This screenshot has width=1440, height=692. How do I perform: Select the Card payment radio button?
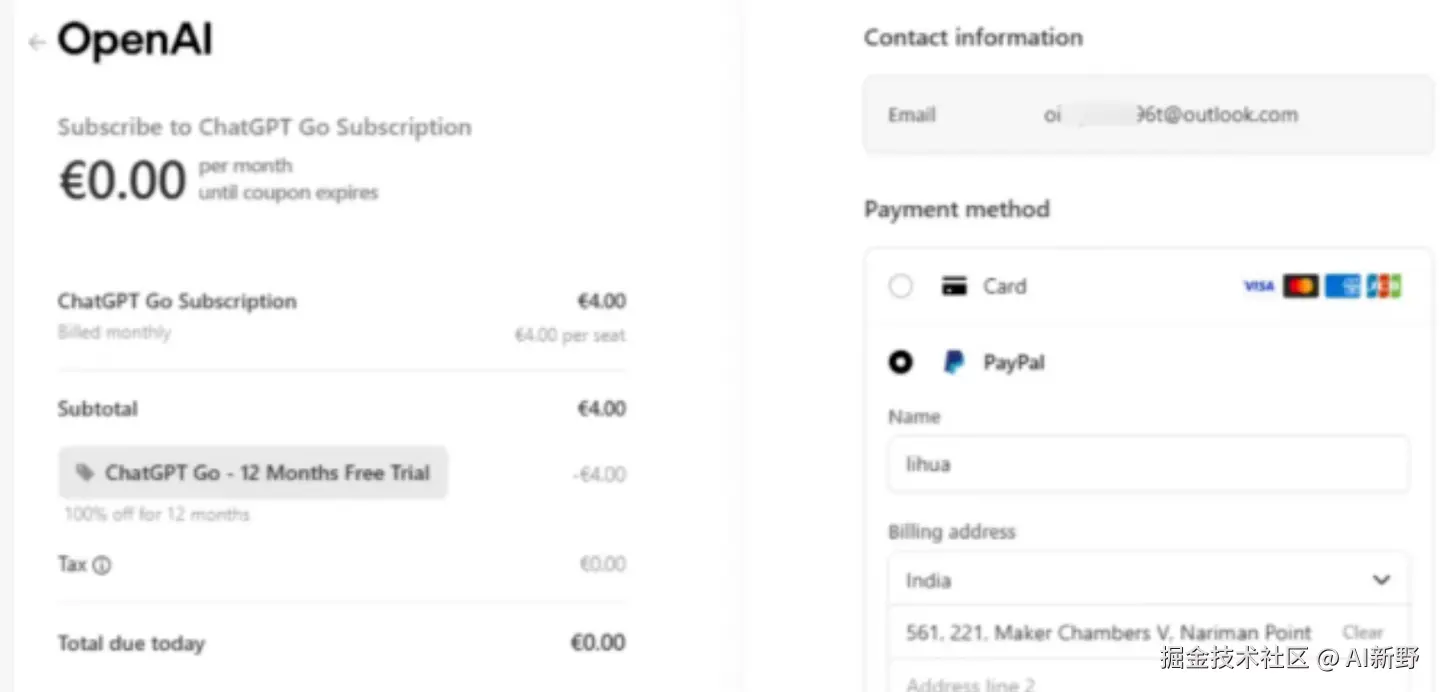coord(901,287)
